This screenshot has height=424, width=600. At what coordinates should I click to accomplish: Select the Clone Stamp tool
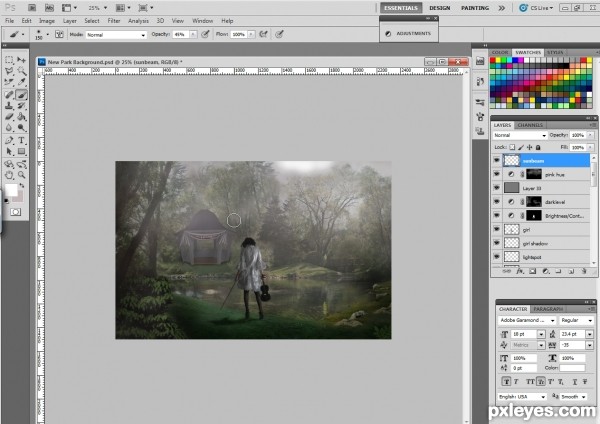(x=9, y=106)
